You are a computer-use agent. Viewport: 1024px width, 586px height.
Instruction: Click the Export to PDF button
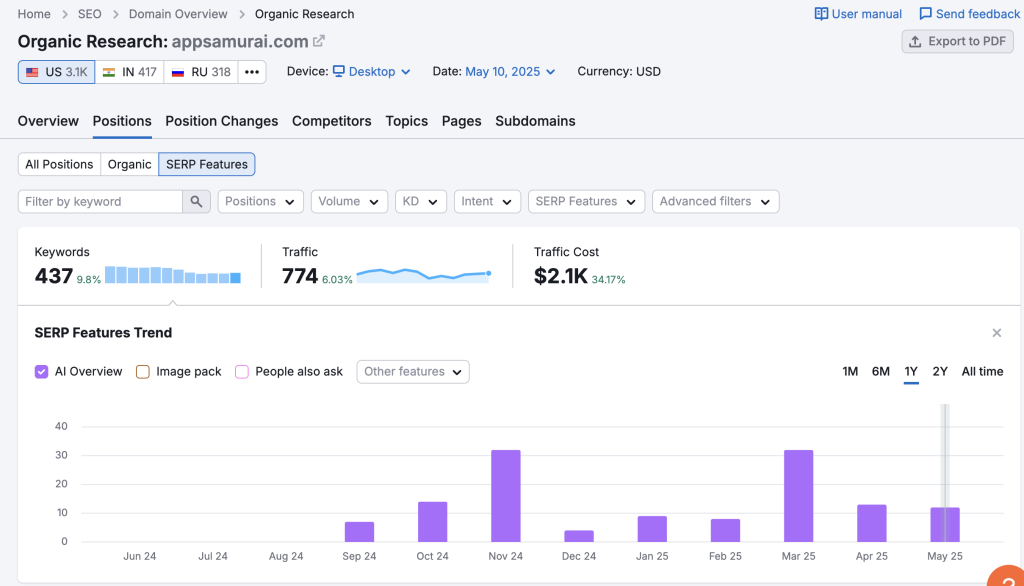click(957, 41)
